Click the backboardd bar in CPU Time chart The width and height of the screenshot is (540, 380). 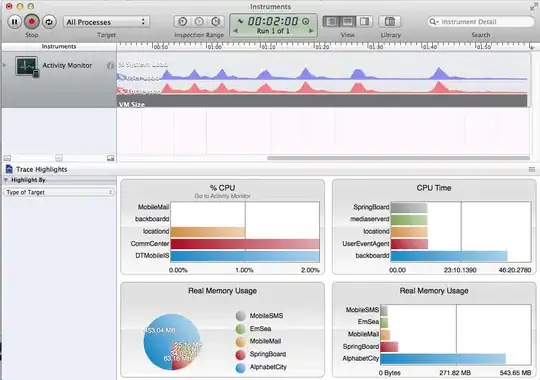pyautogui.click(x=449, y=256)
